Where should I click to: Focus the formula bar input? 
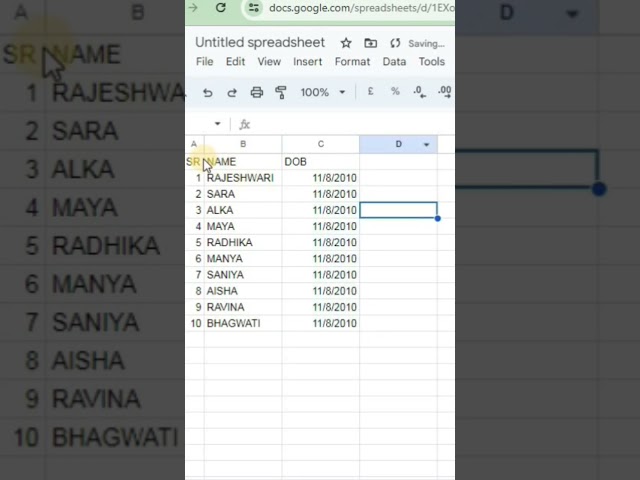point(351,124)
